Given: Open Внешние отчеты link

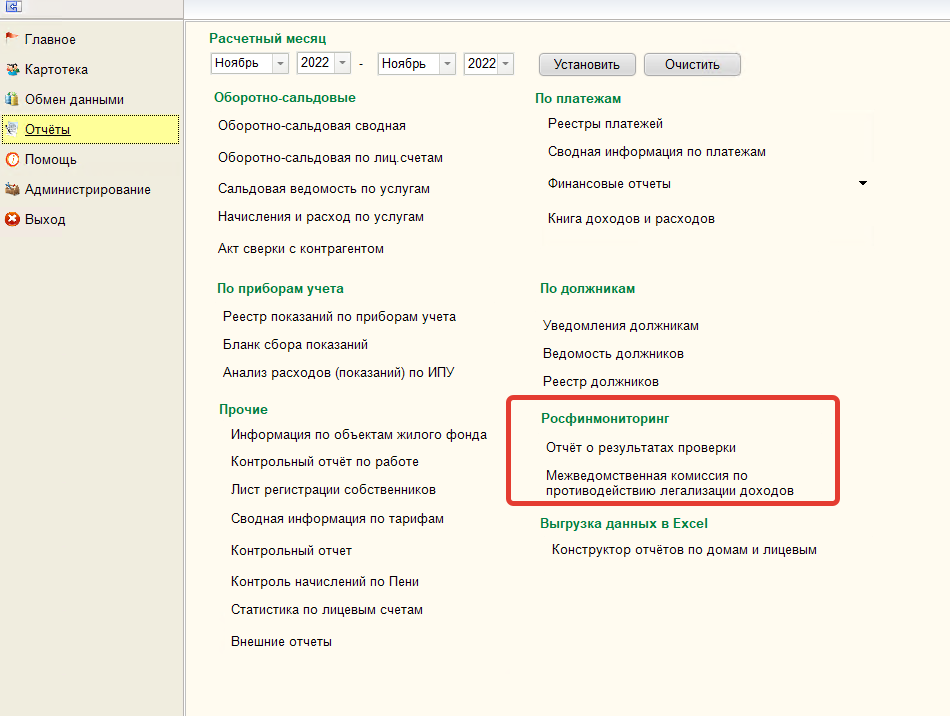Looking at the screenshot, I should pyautogui.click(x=282, y=641).
